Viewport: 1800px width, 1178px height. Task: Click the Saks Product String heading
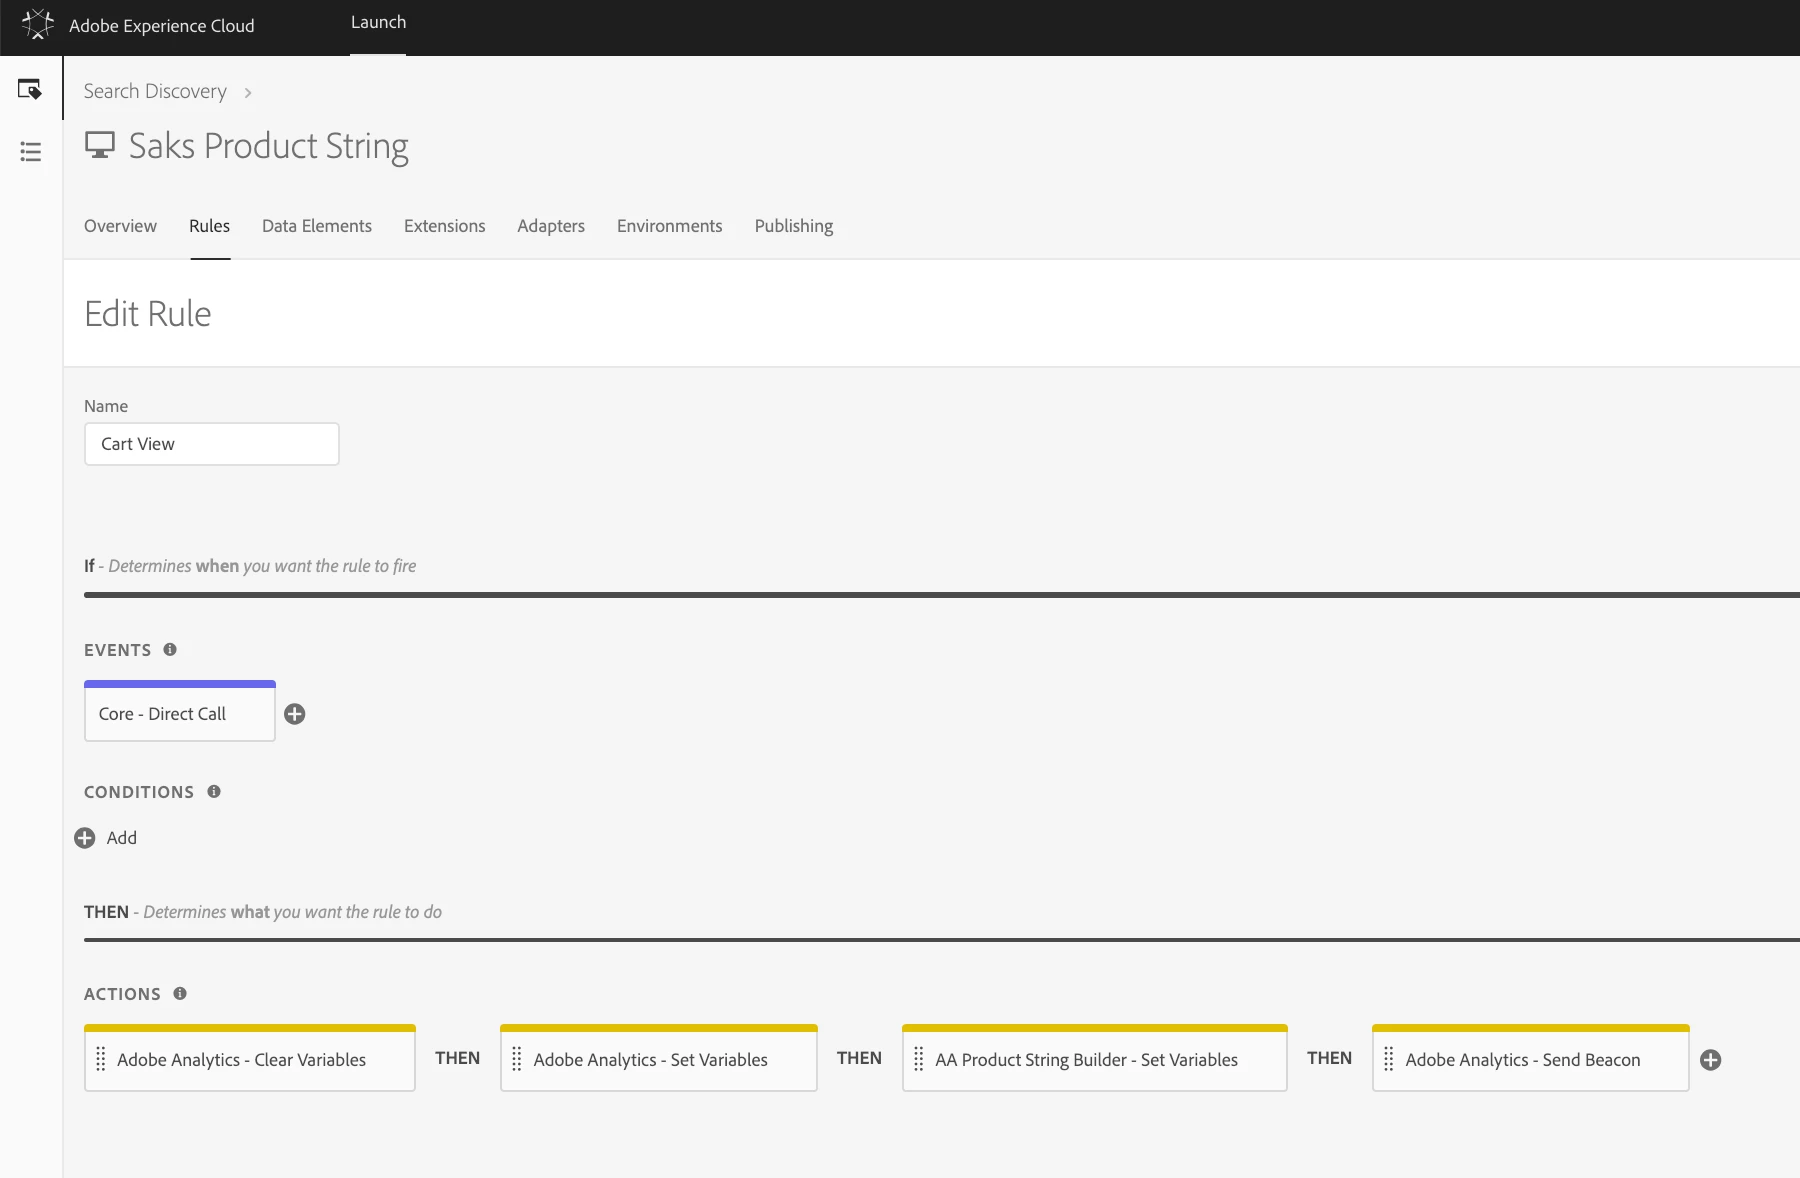click(269, 146)
